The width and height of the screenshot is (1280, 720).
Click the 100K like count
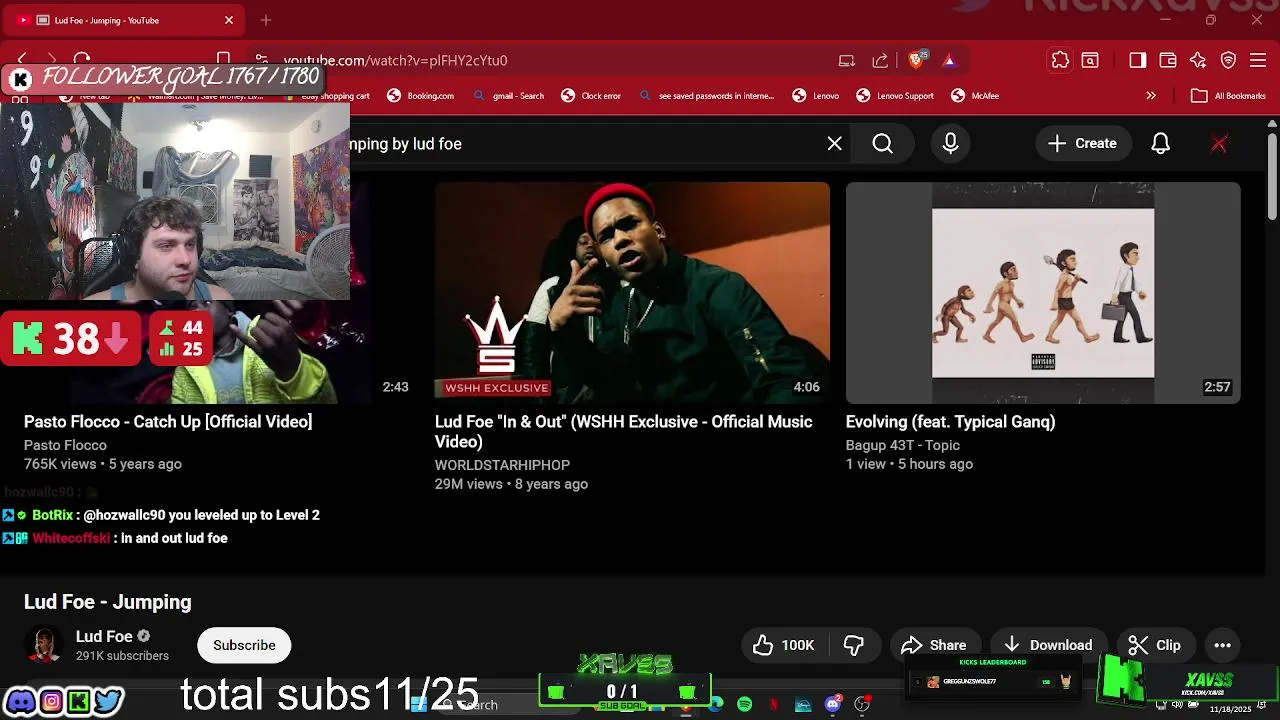pyautogui.click(x=798, y=645)
